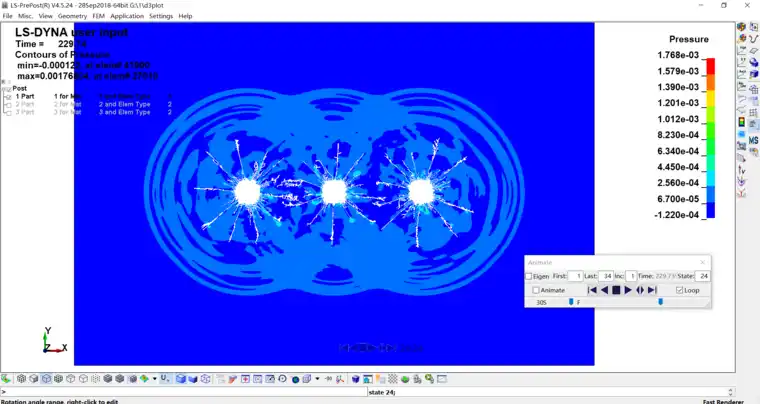Open the Settings menu
The height and width of the screenshot is (404, 760).
click(161, 16)
